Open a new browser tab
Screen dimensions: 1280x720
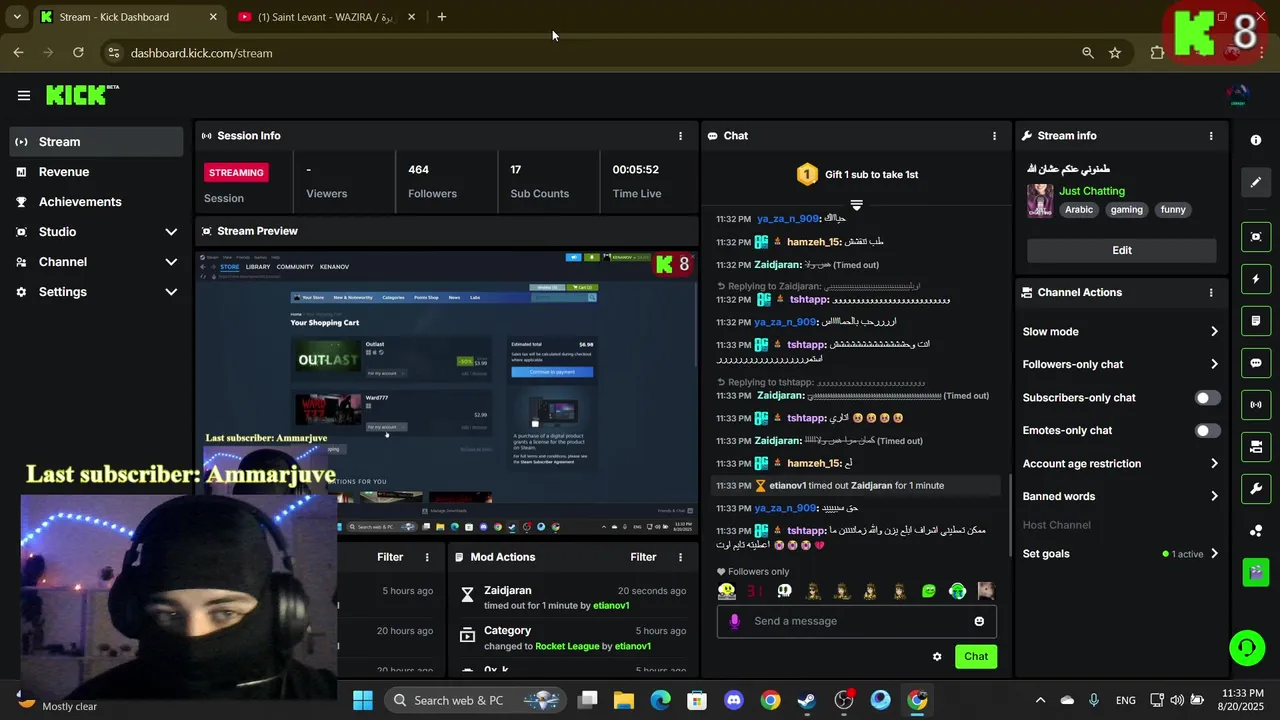[442, 17]
